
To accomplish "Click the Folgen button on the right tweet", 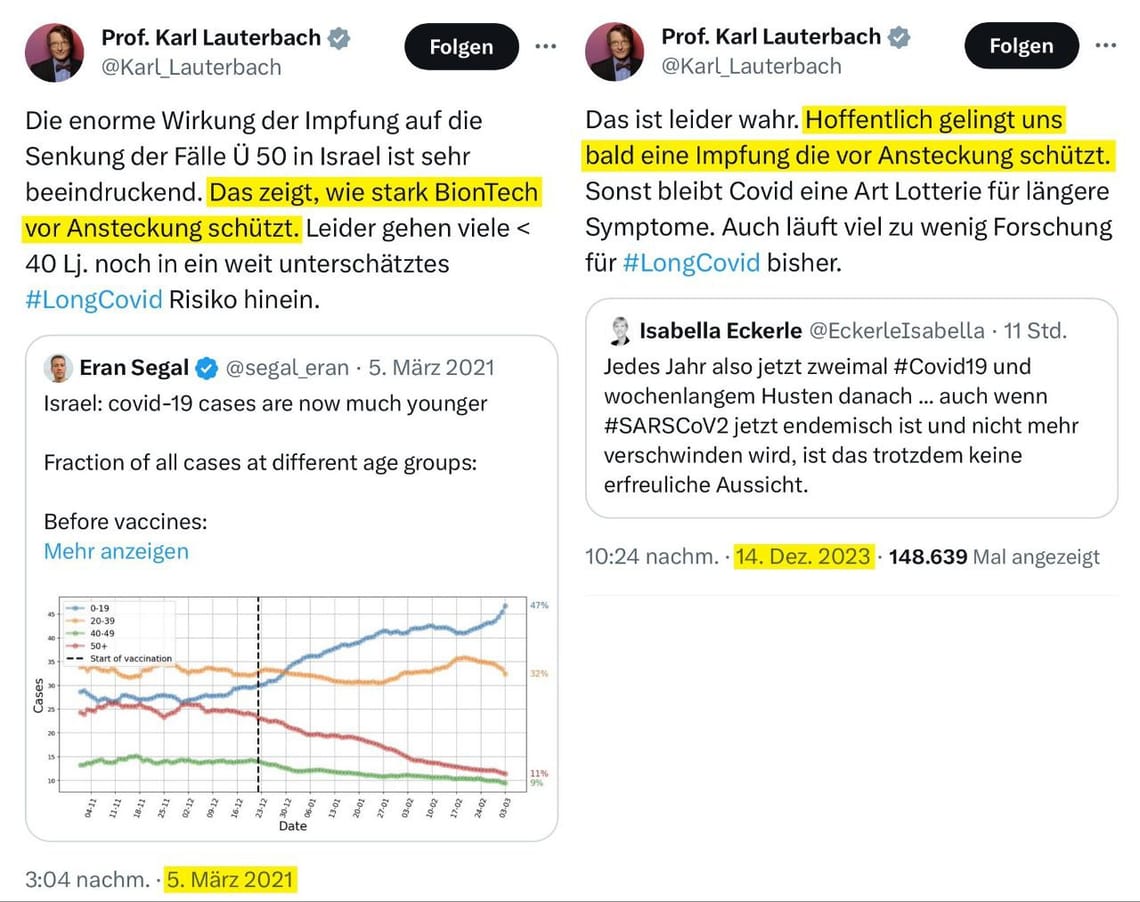I will click(x=1021, y=46).
